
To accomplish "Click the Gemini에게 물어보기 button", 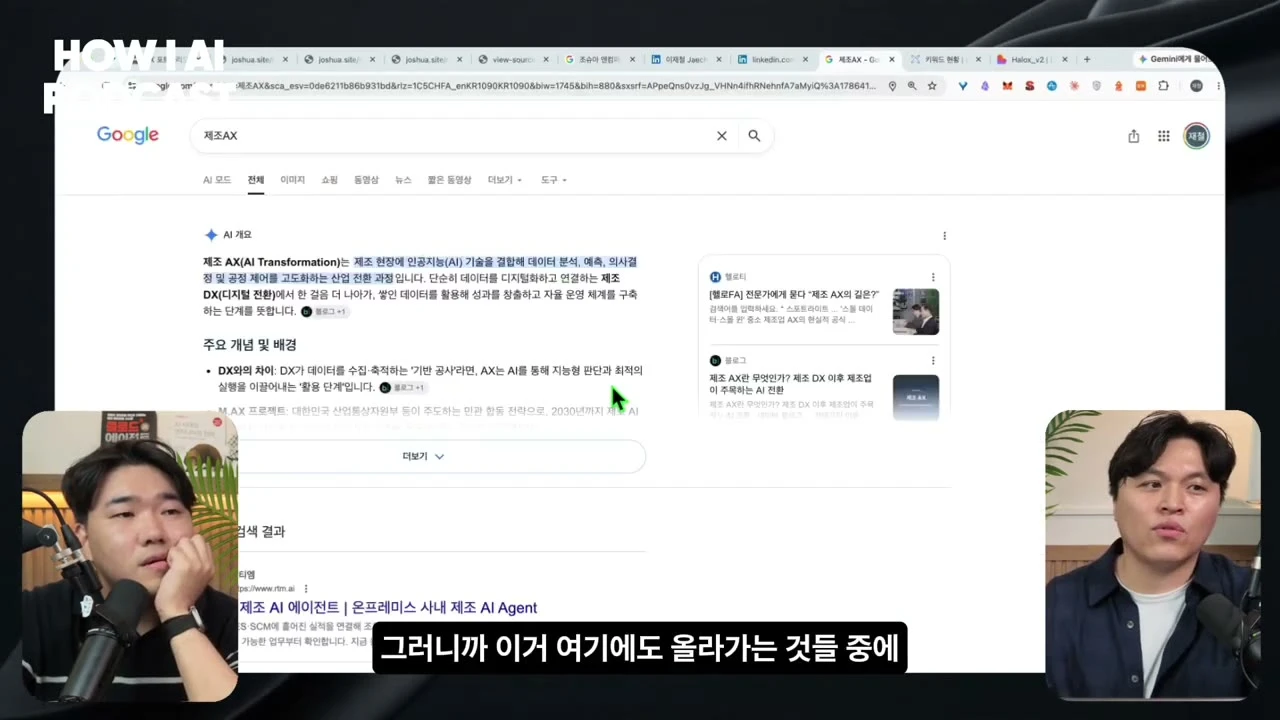I will pos(1177,60).
